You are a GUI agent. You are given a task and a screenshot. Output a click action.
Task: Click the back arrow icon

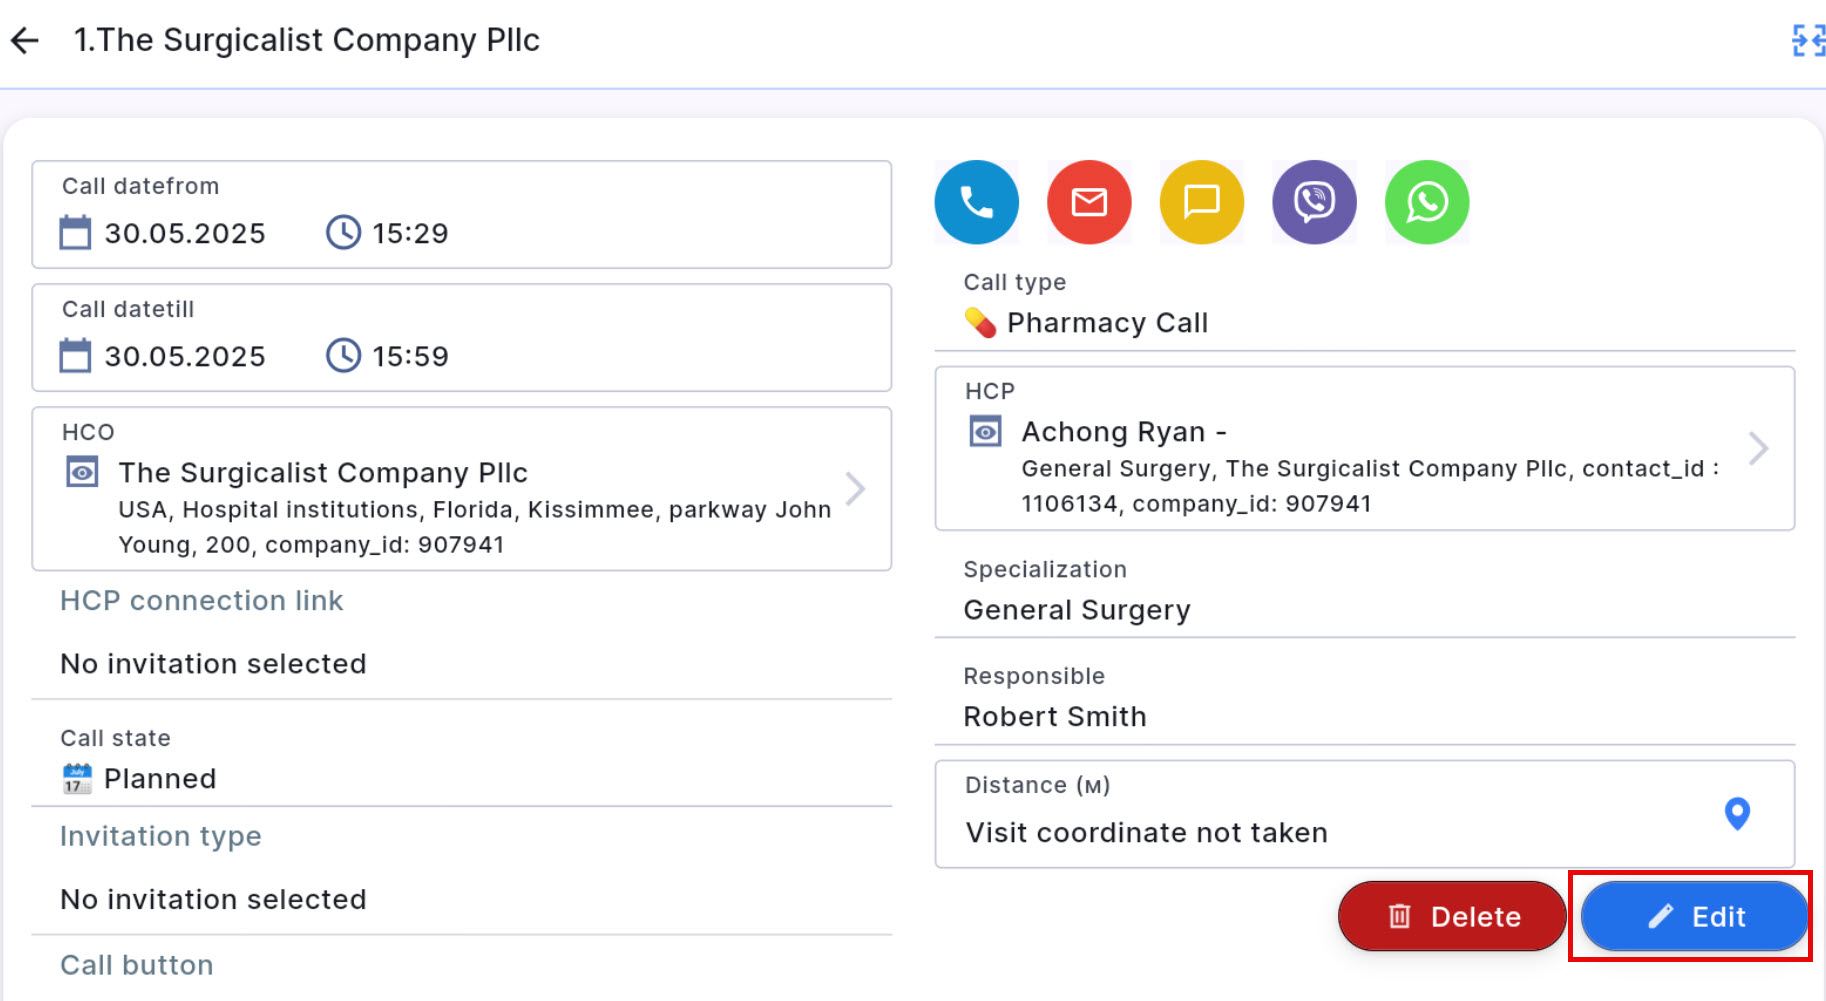pos(25,40)
